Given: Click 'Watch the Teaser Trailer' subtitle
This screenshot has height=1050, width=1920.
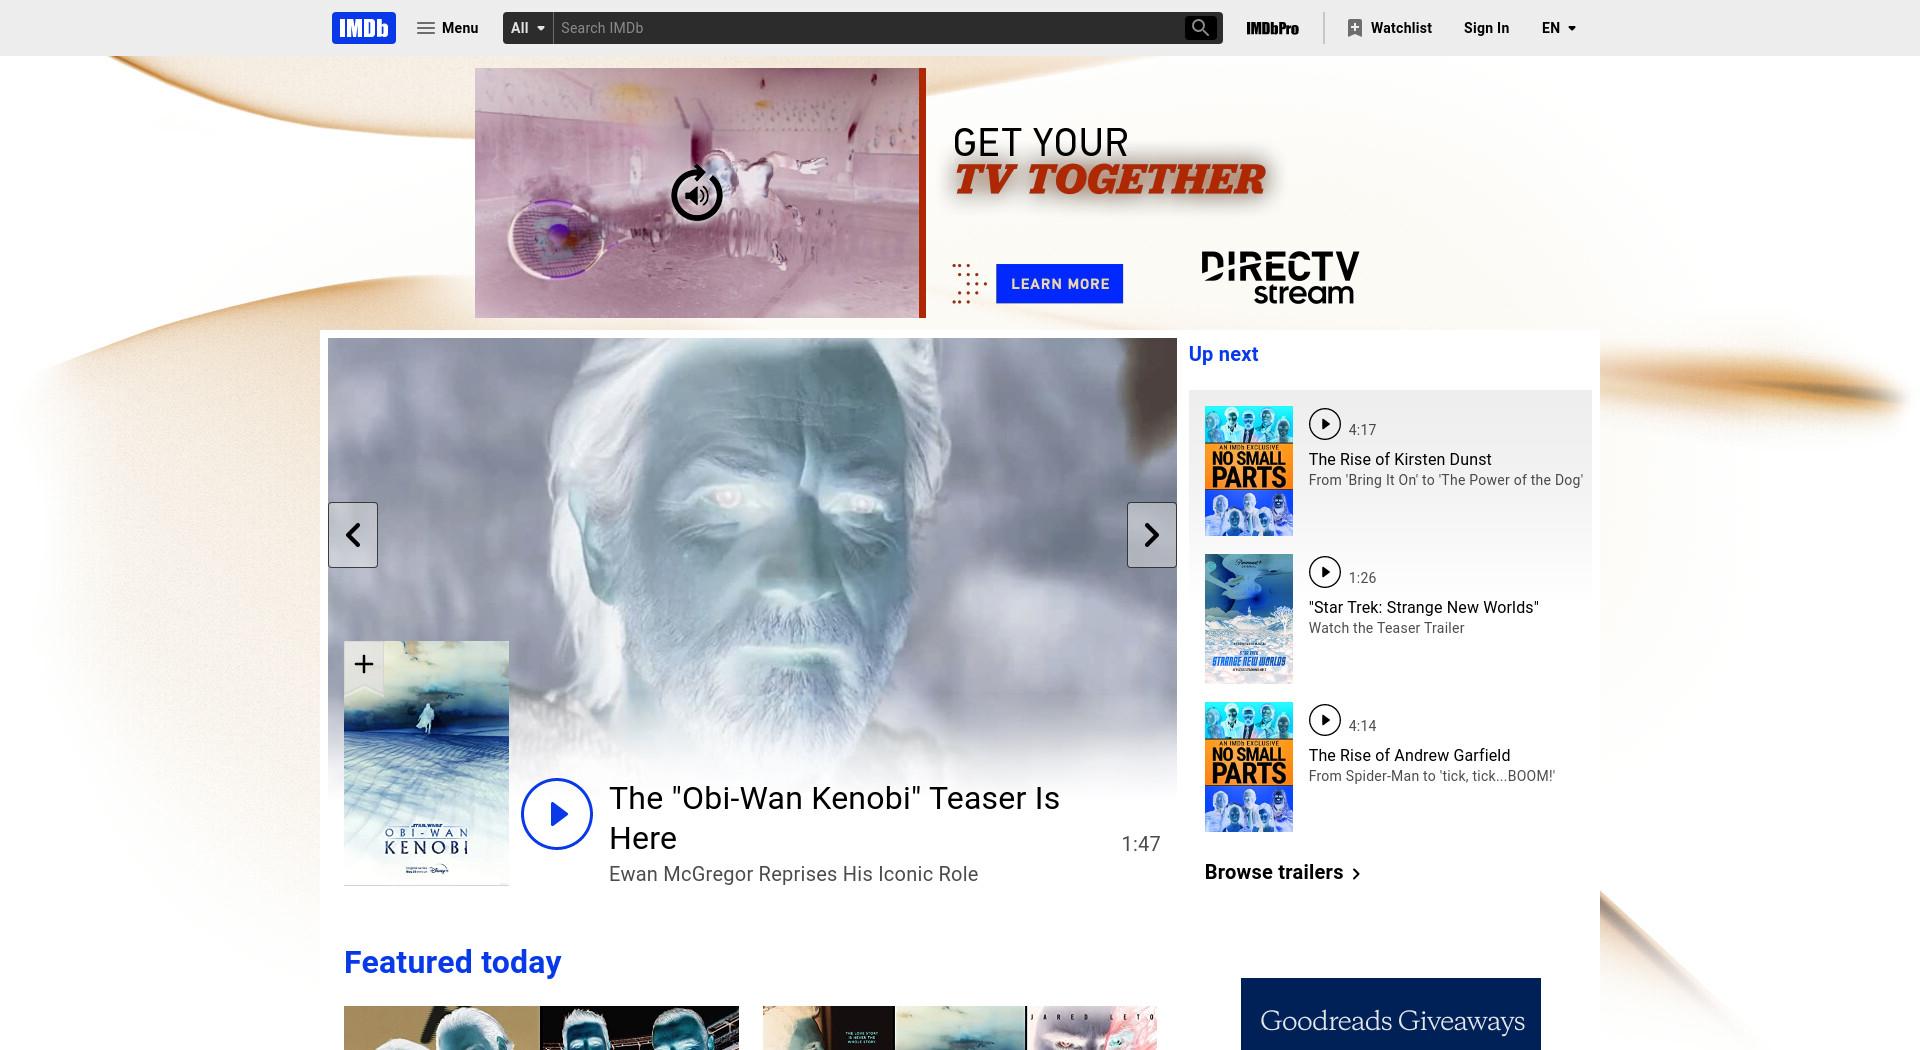Looking at the screenshot, I should tap(1387, 628).
